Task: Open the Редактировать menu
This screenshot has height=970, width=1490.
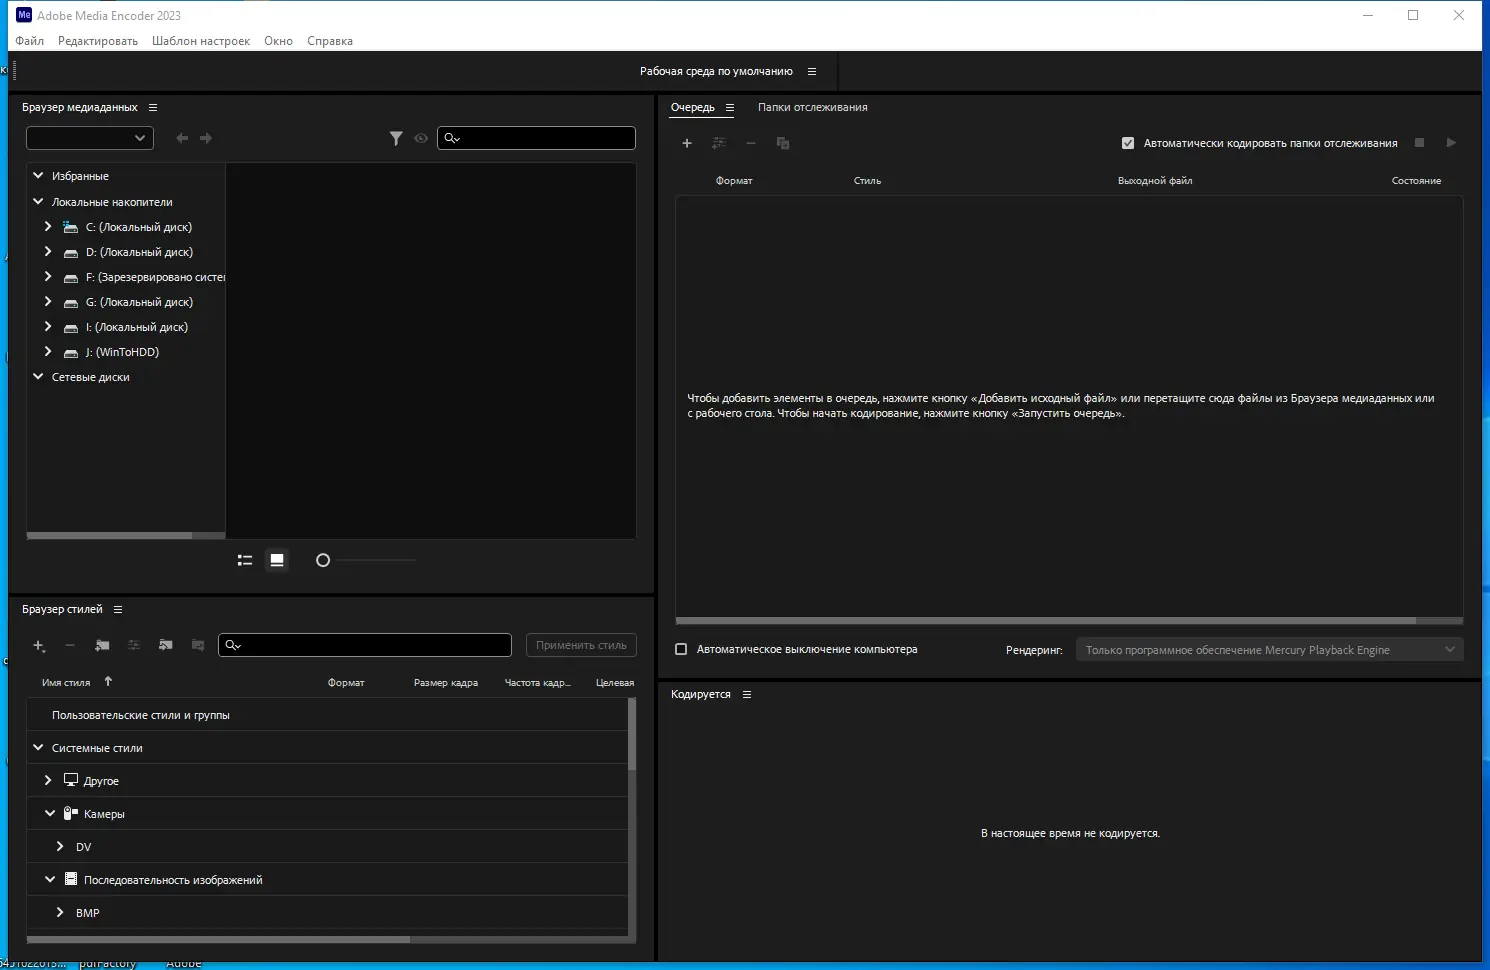Action: point(98,41)
